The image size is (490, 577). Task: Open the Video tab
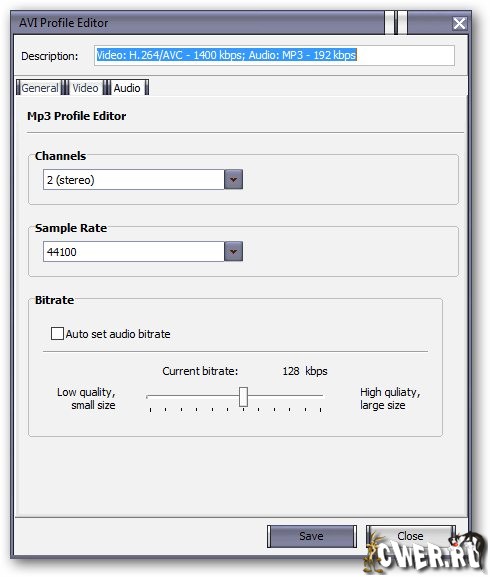[x=85, y=88]
